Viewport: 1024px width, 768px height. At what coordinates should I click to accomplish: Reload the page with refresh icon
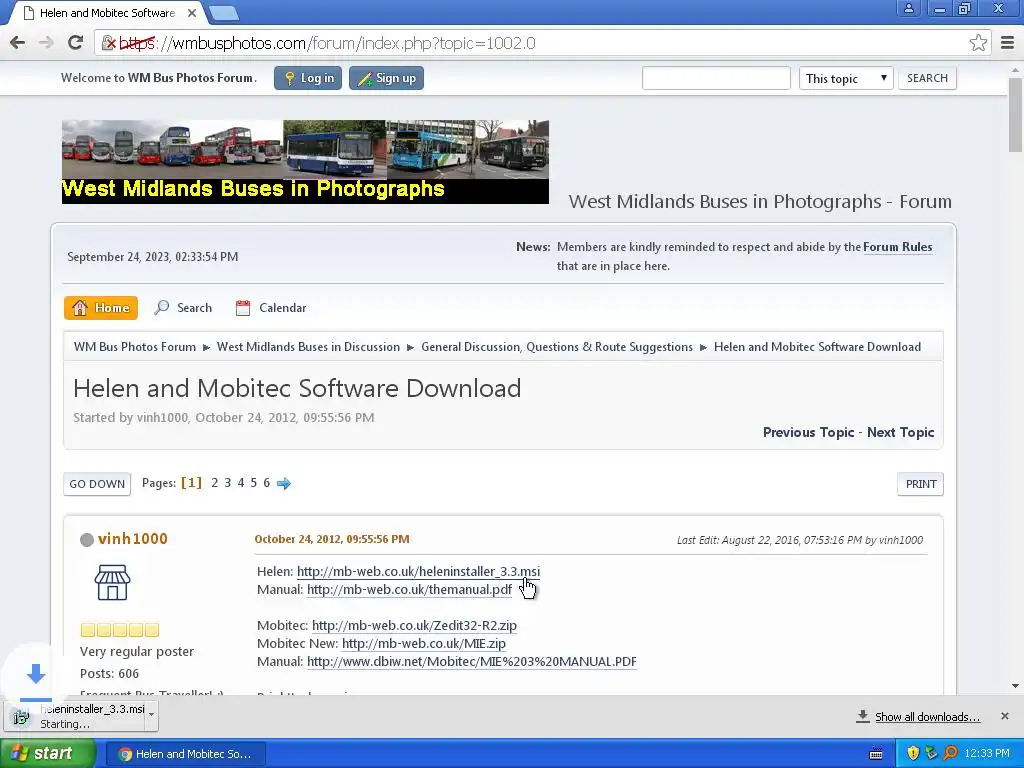click(75, 43)
